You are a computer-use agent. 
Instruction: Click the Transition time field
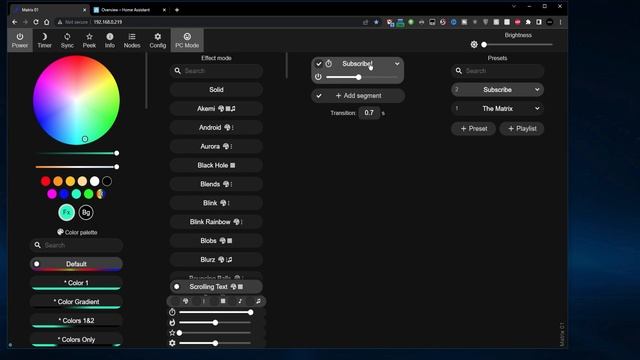[x=369, y=113]
